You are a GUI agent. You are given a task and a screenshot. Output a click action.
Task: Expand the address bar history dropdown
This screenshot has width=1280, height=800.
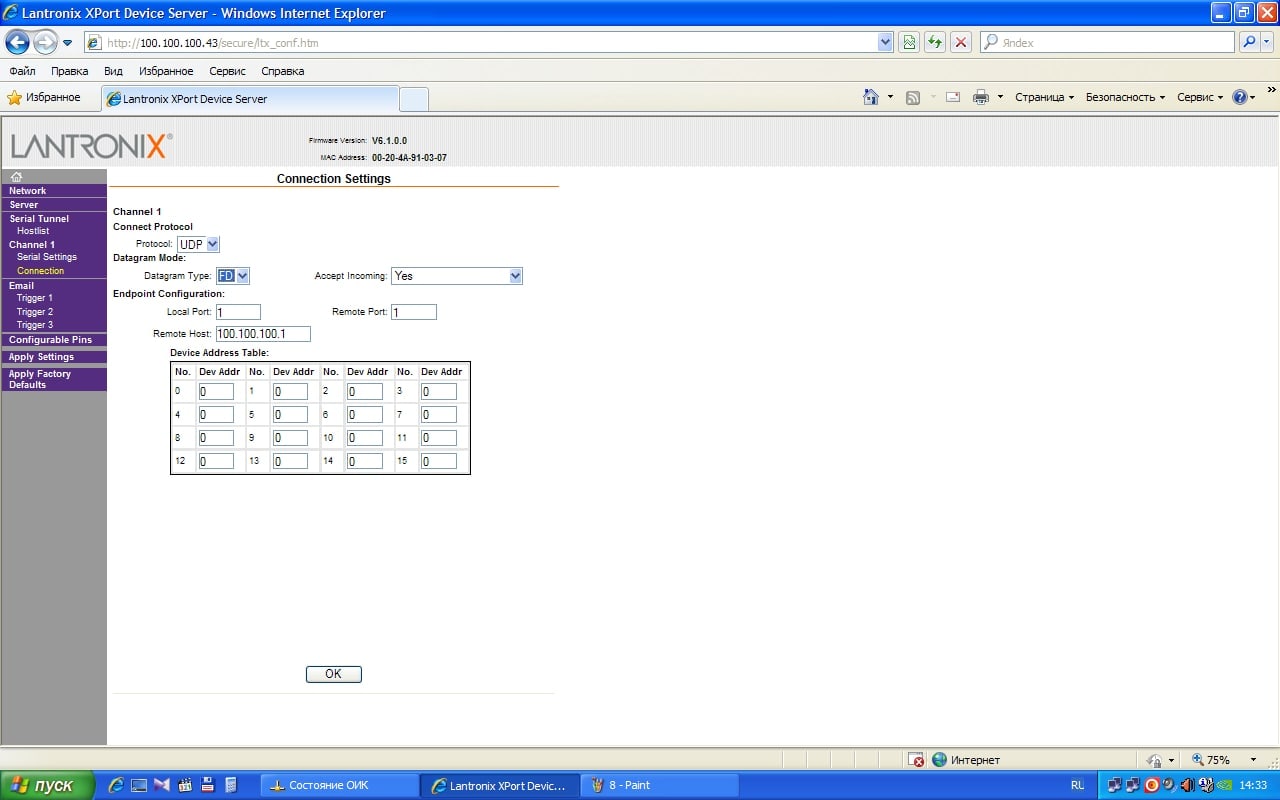click(x=885, y=42)
